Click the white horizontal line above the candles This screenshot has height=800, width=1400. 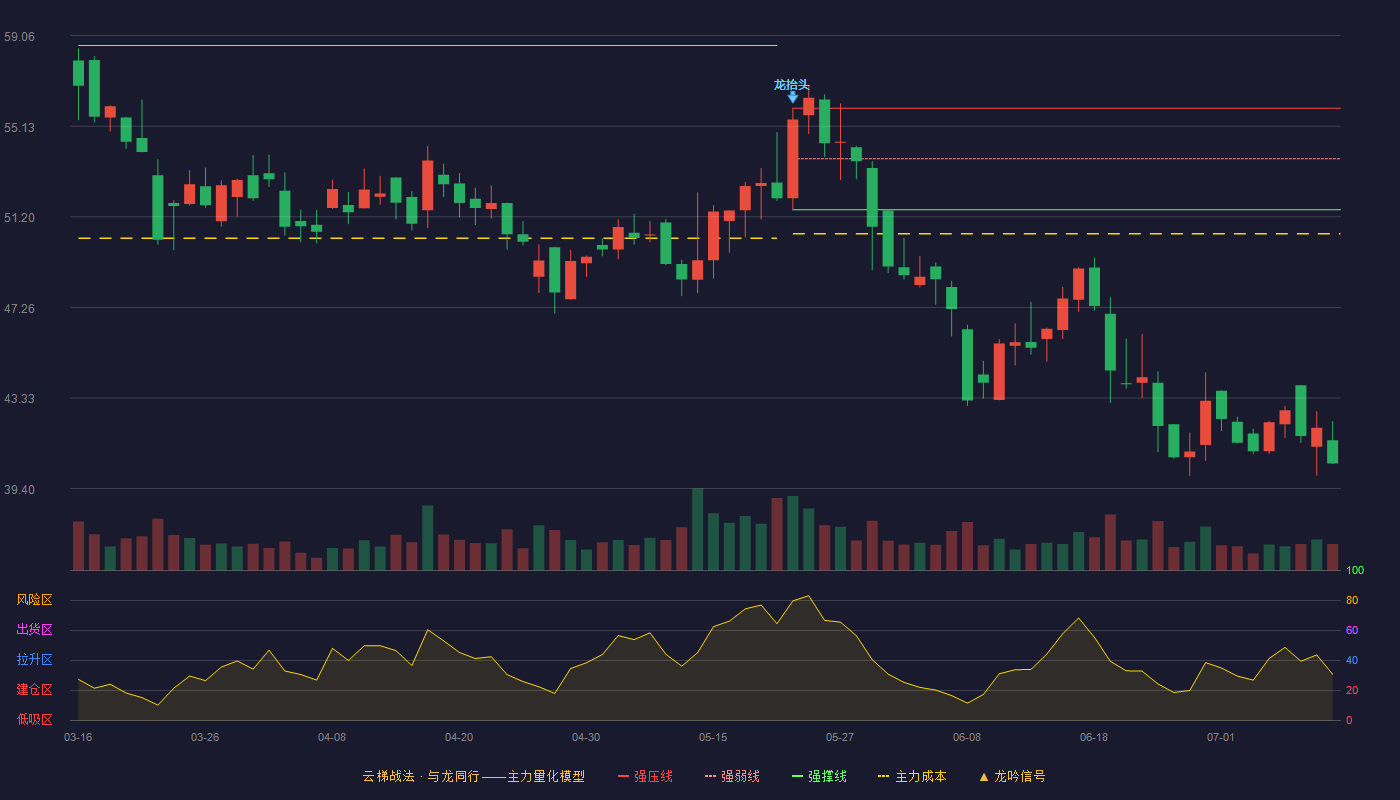point(427,46)
